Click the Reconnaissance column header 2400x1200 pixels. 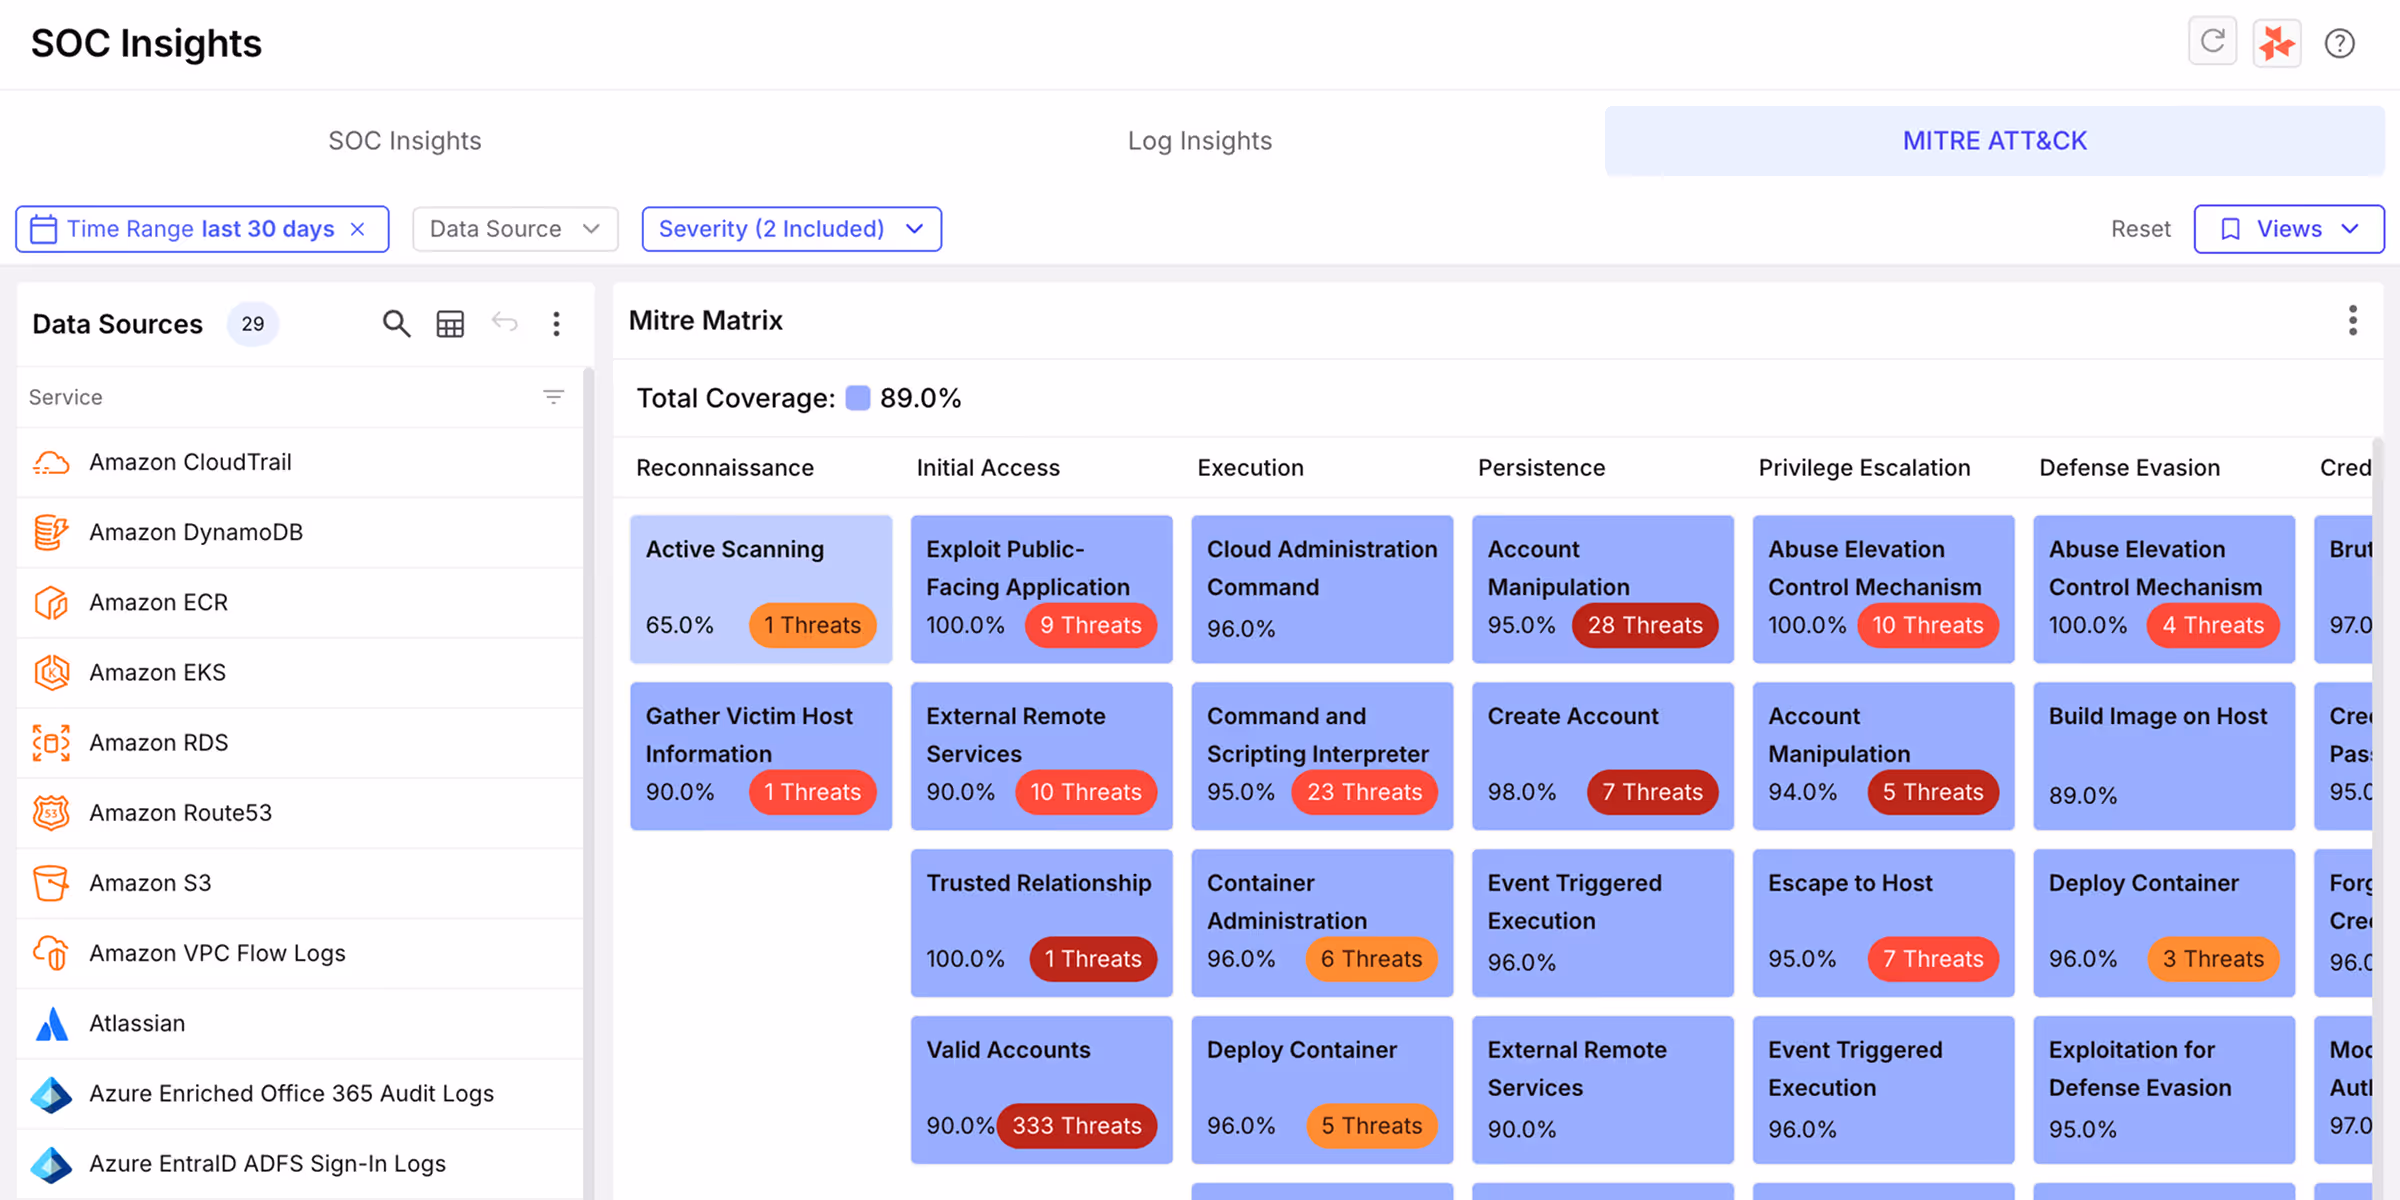coord(725,468)
